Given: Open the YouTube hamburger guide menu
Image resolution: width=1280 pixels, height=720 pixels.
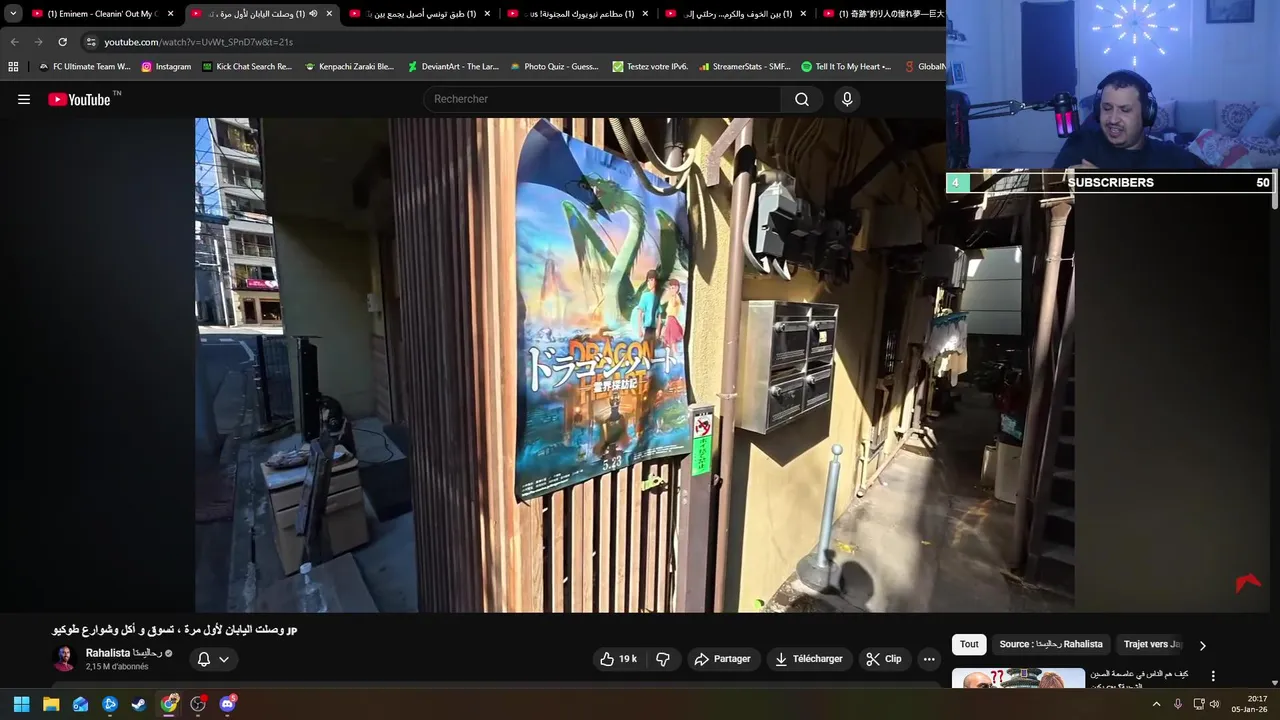Looking at the screenshot, I should (24, 99).
